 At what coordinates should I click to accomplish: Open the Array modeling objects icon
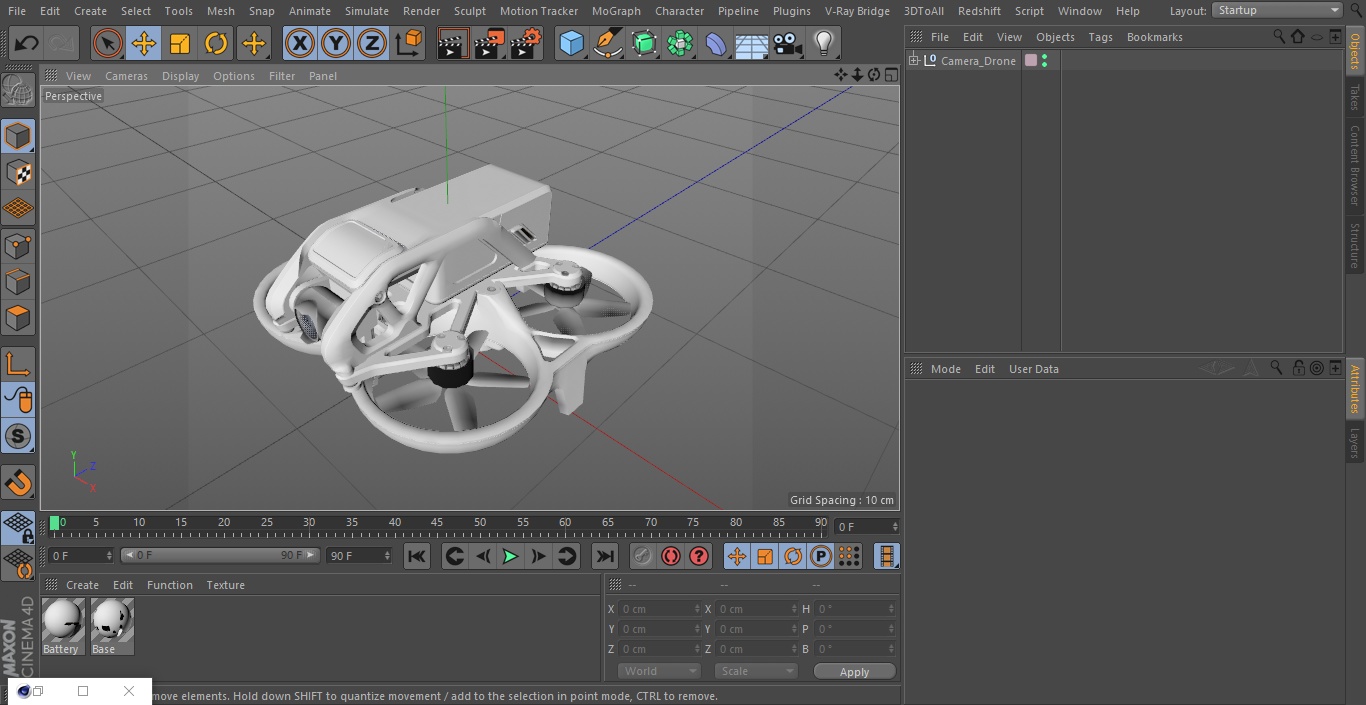680,43
